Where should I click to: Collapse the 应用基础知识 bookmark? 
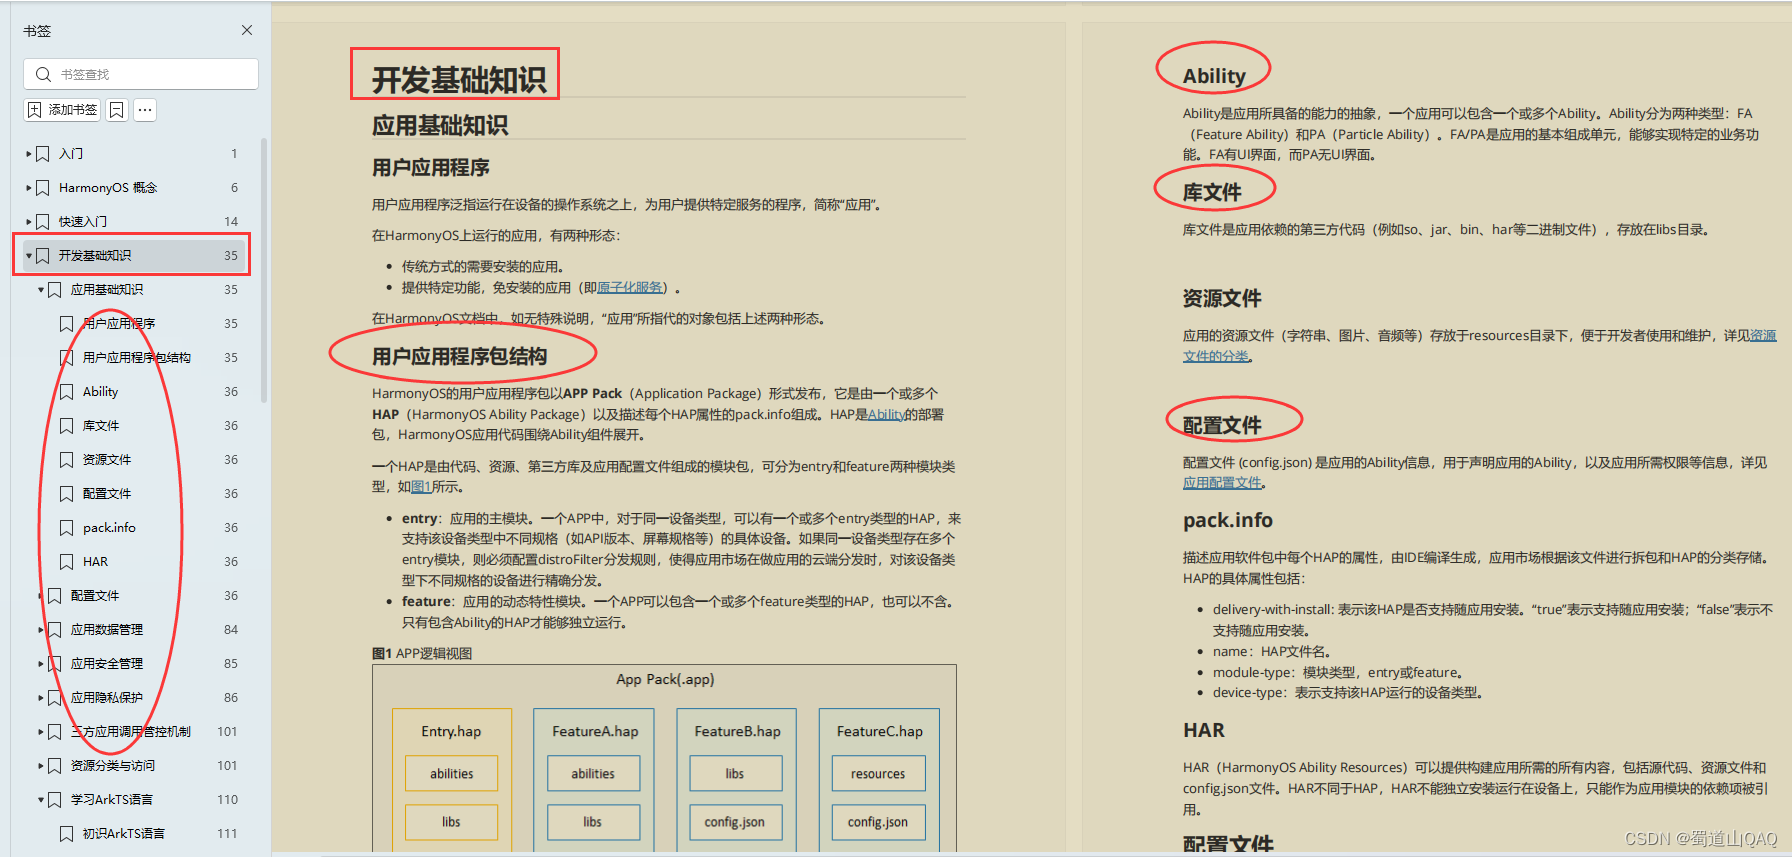pyautogui.click(x=41, y=290)
